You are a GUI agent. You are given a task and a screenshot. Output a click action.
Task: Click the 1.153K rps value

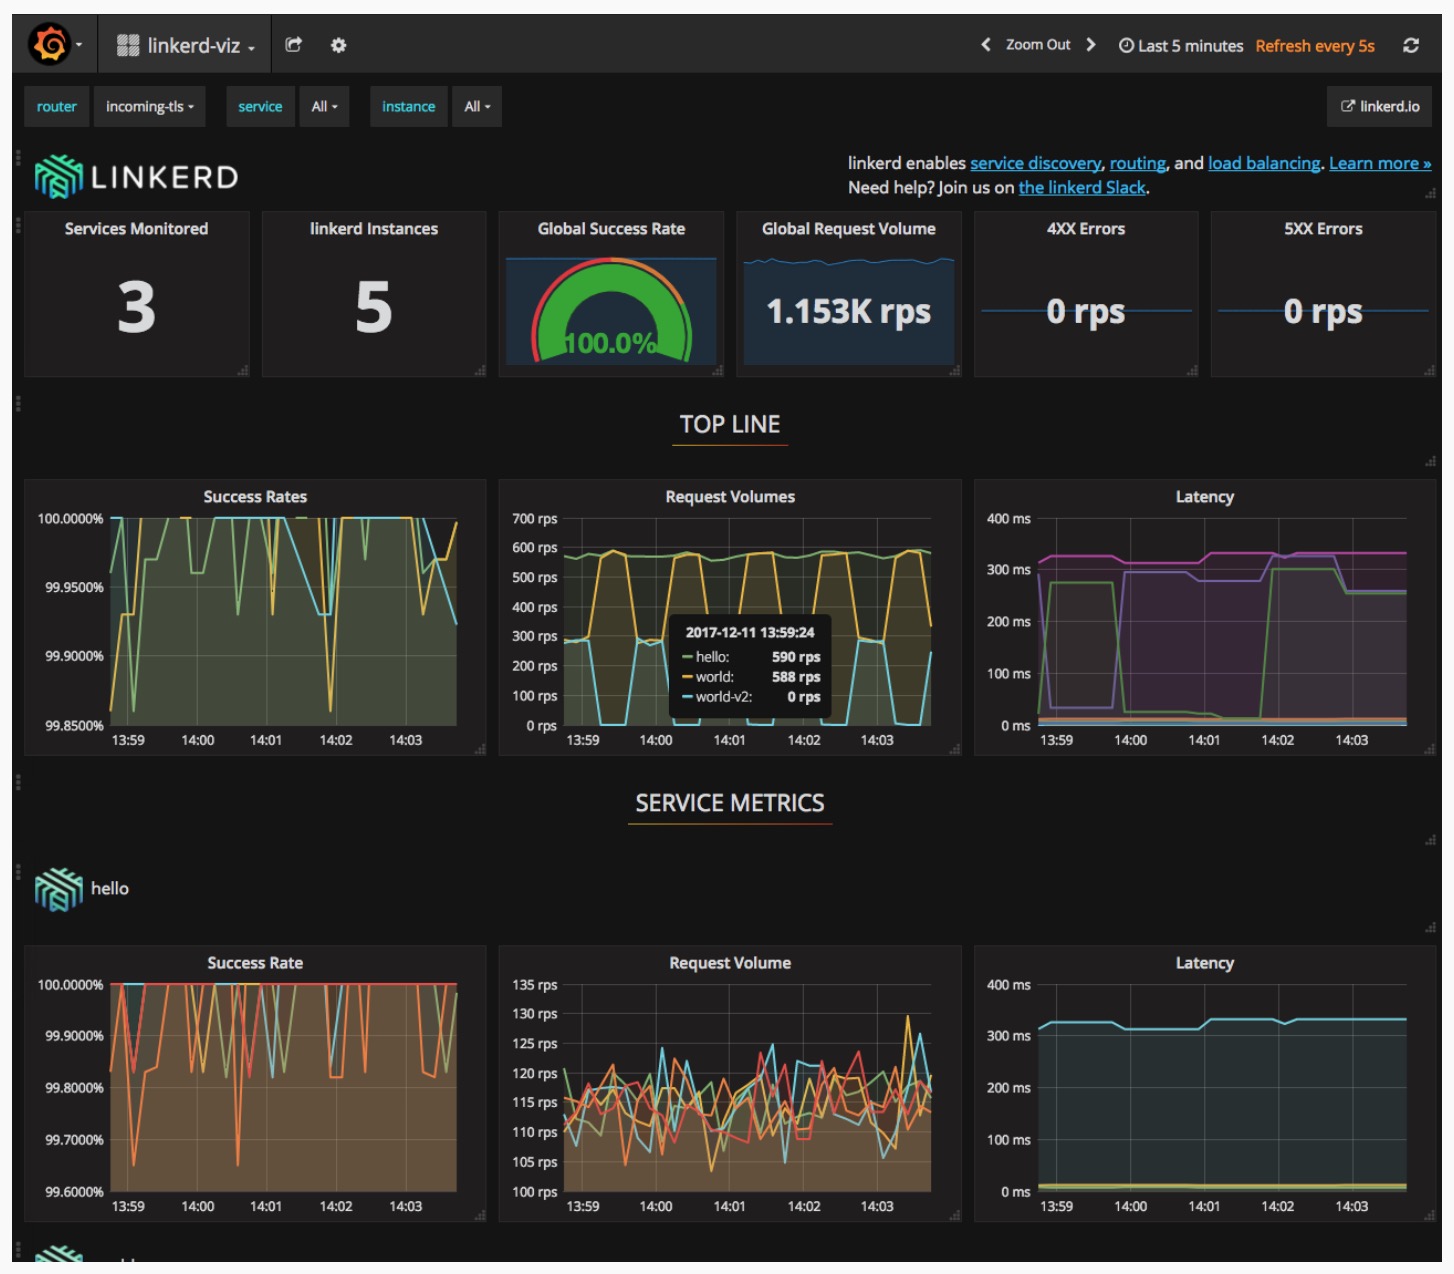pyautogui.click(x=849, y=312)
